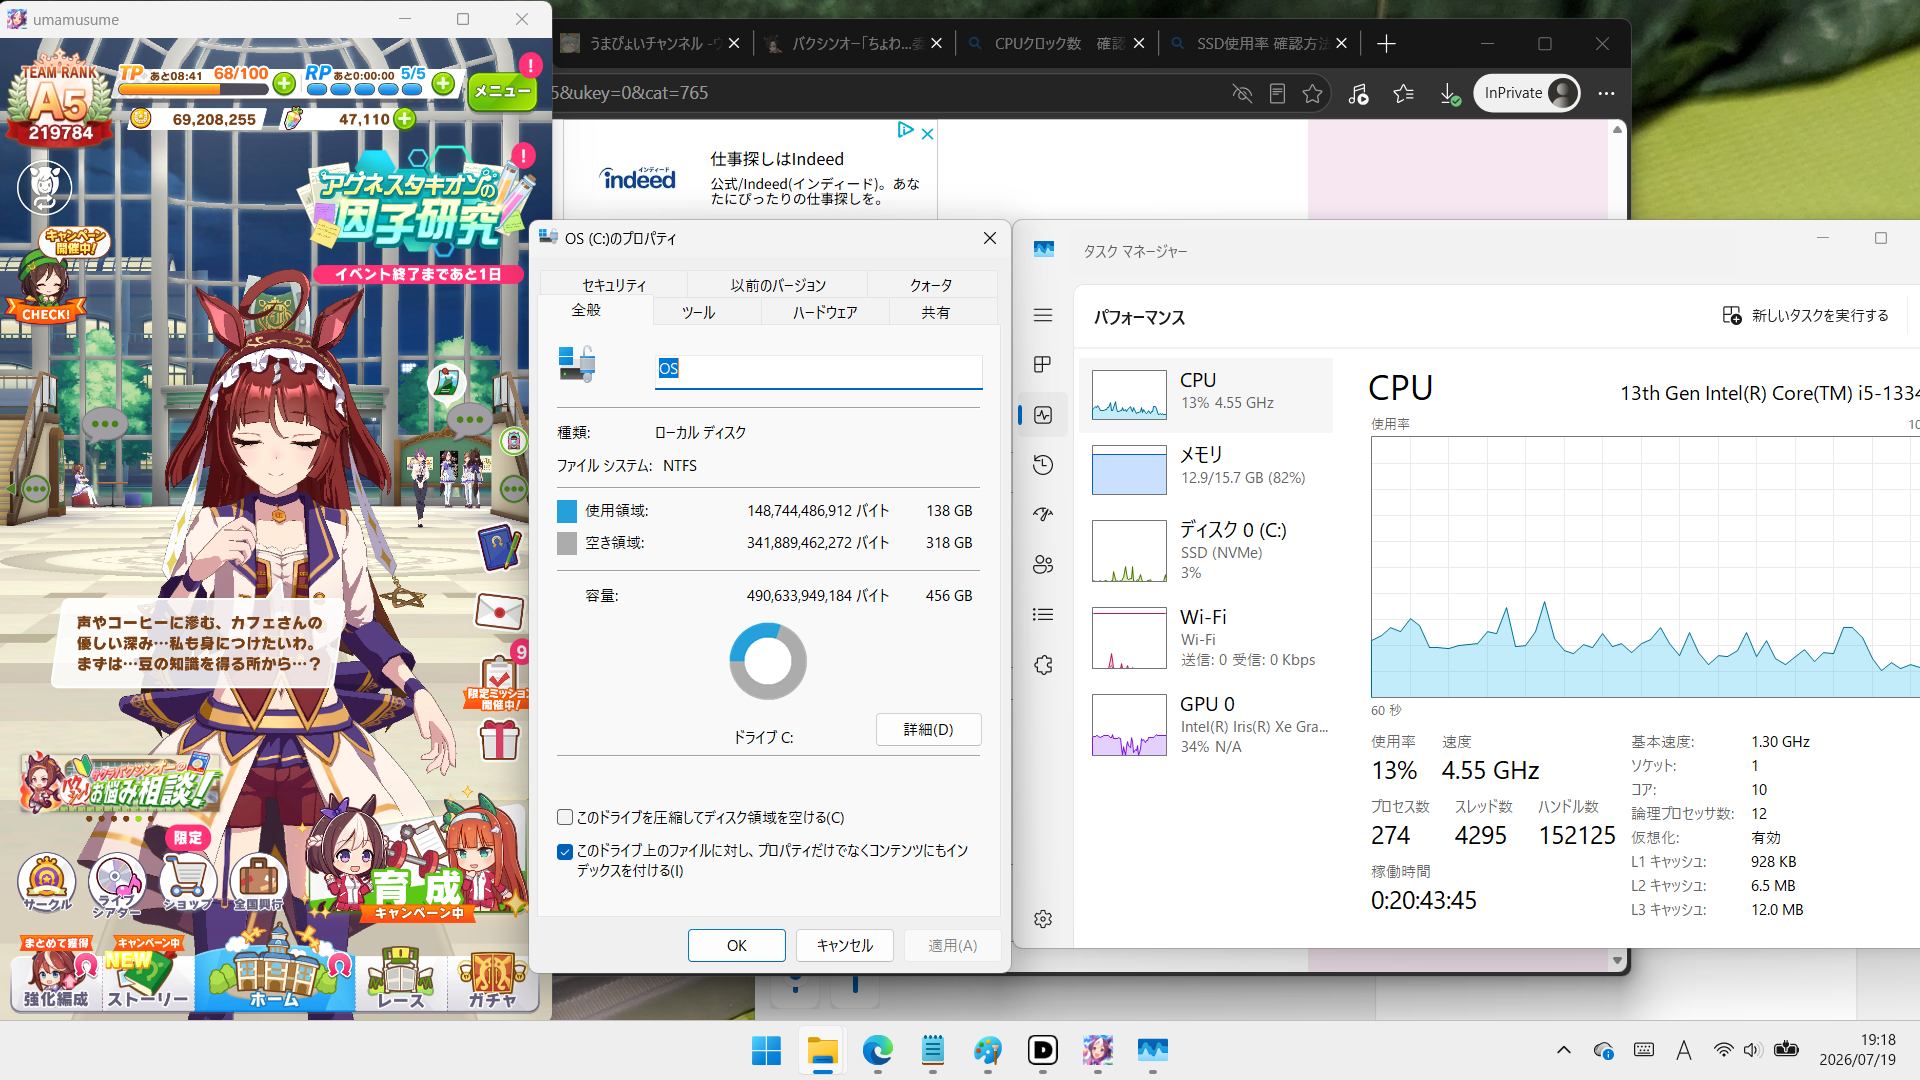
Task: Add TP with the green plus button
Action: (284, 84)
